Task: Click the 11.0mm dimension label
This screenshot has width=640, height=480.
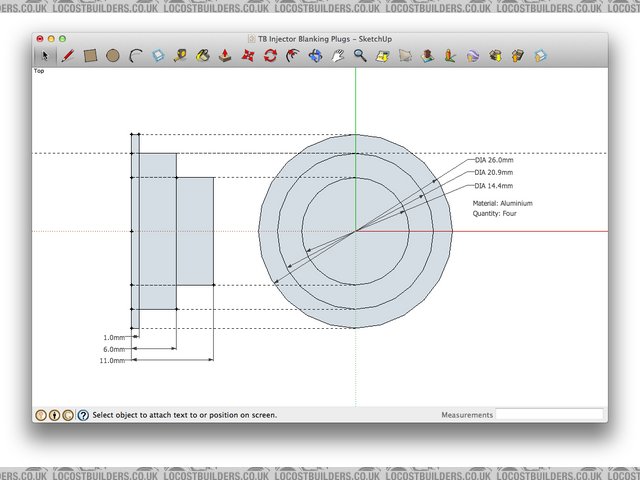Action: 112,361
